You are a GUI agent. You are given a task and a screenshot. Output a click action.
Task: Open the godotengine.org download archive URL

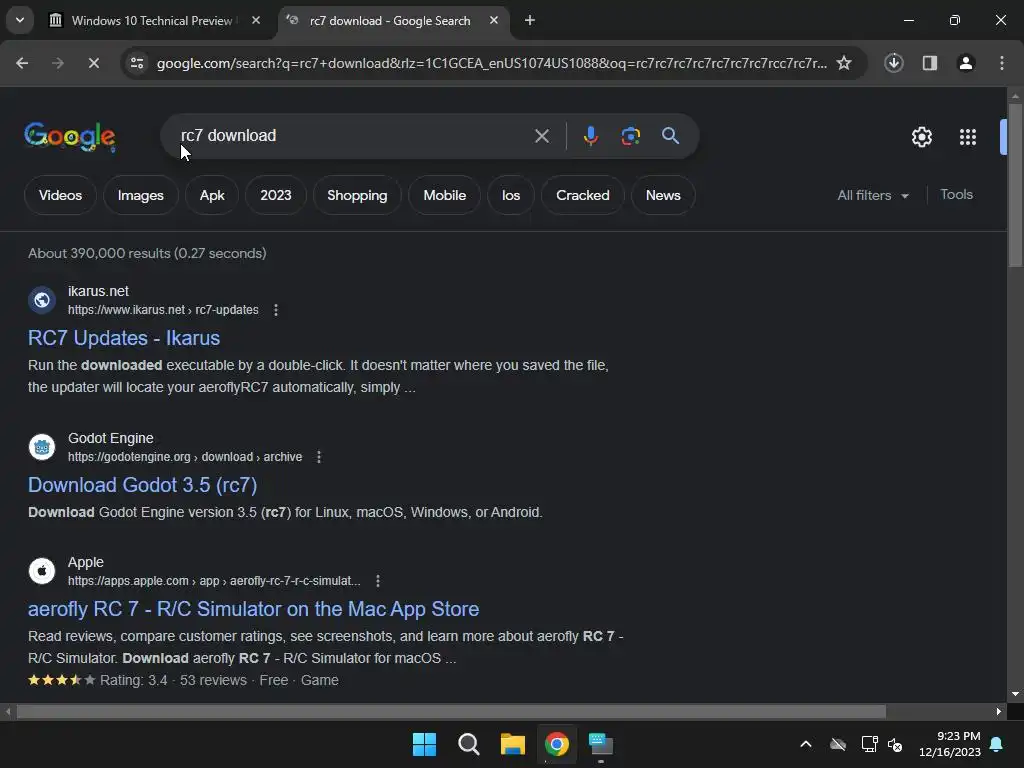click(185, 456)
